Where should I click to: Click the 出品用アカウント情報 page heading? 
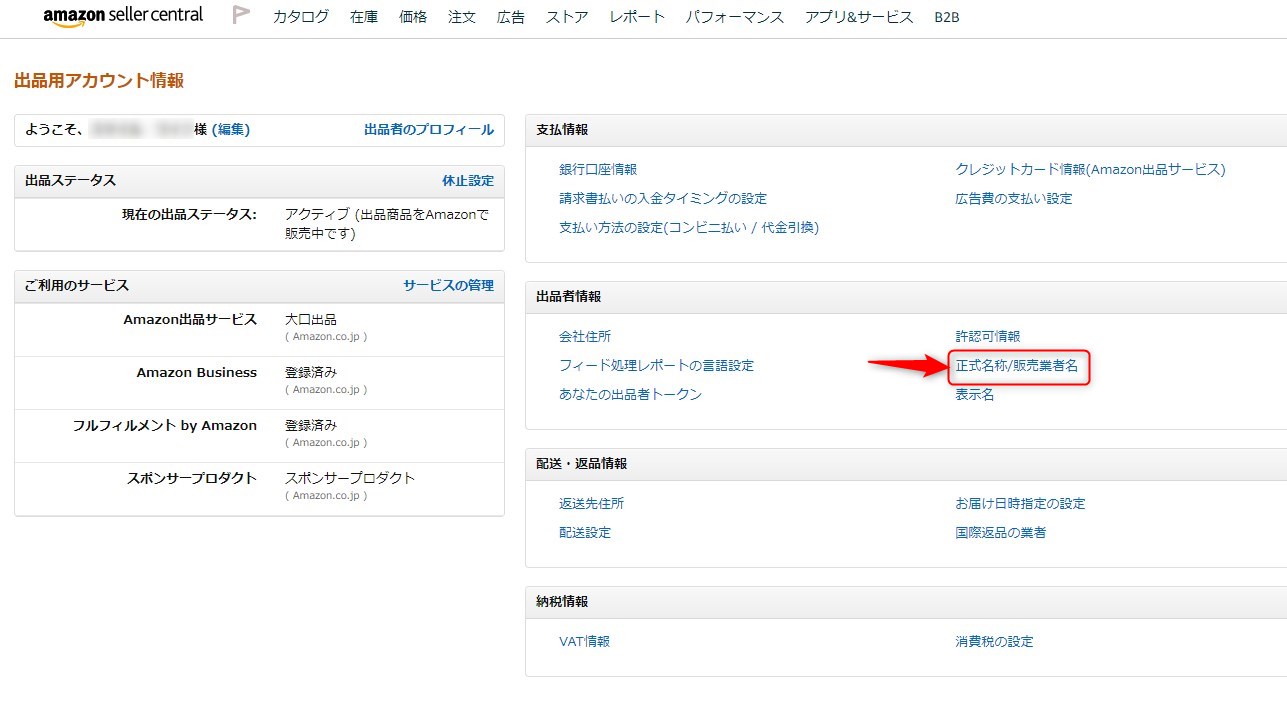pos(99,81)
